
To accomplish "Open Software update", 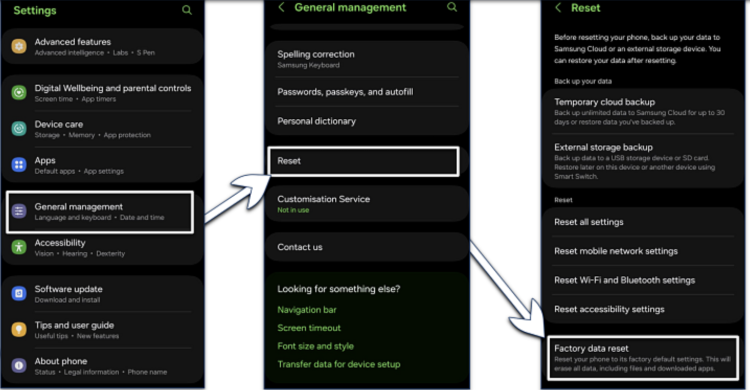I will pos(102,294).
